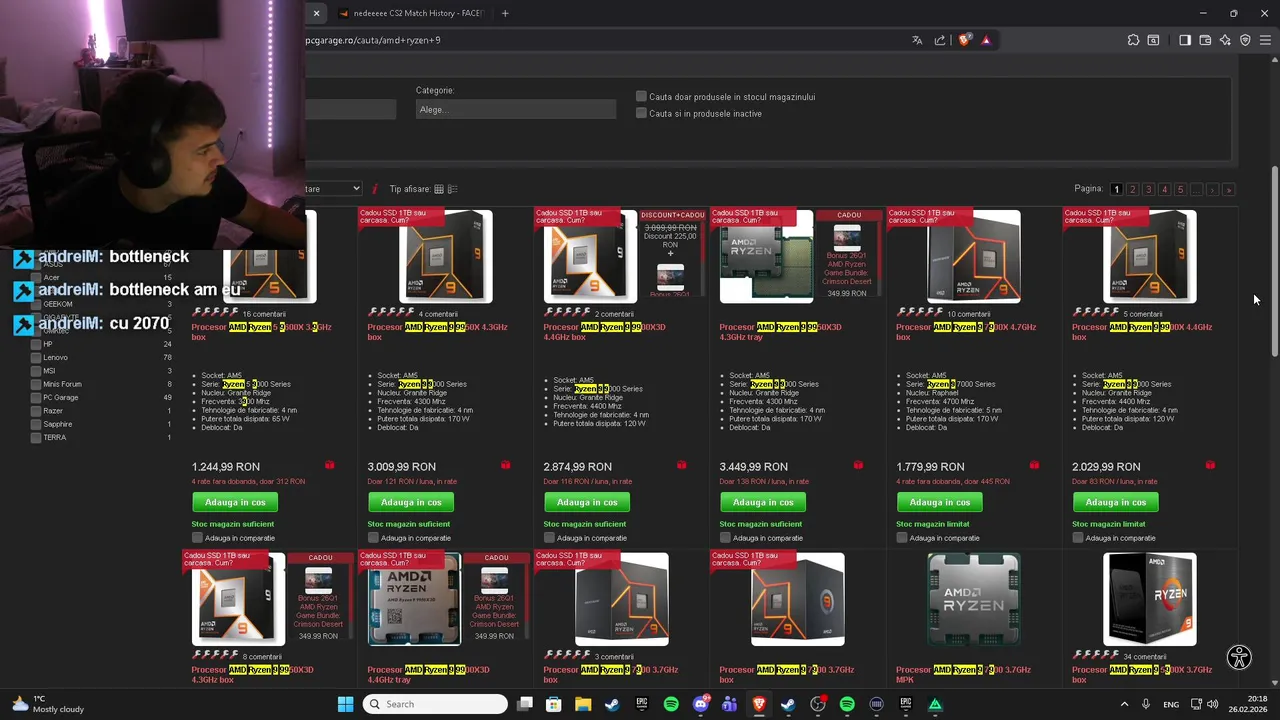Tick the MSI brand filter checkbox
Screen dimensions: 1280x720
pyautogui.click(x=36, y=371)
